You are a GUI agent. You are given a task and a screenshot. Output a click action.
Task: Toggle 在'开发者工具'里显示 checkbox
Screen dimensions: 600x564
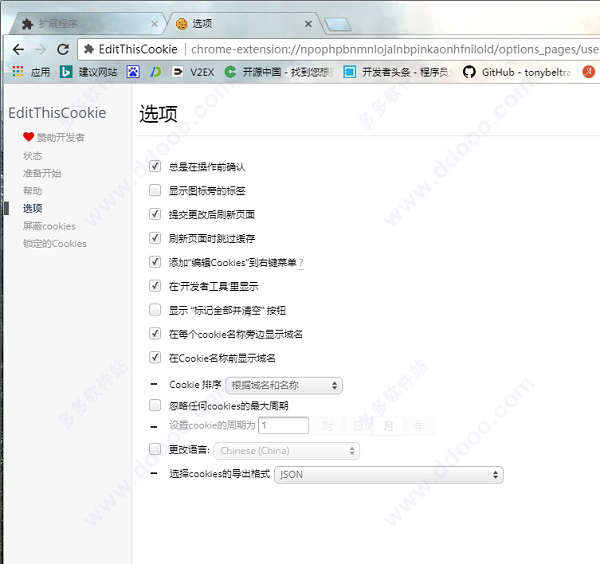(x=155, y=285)
